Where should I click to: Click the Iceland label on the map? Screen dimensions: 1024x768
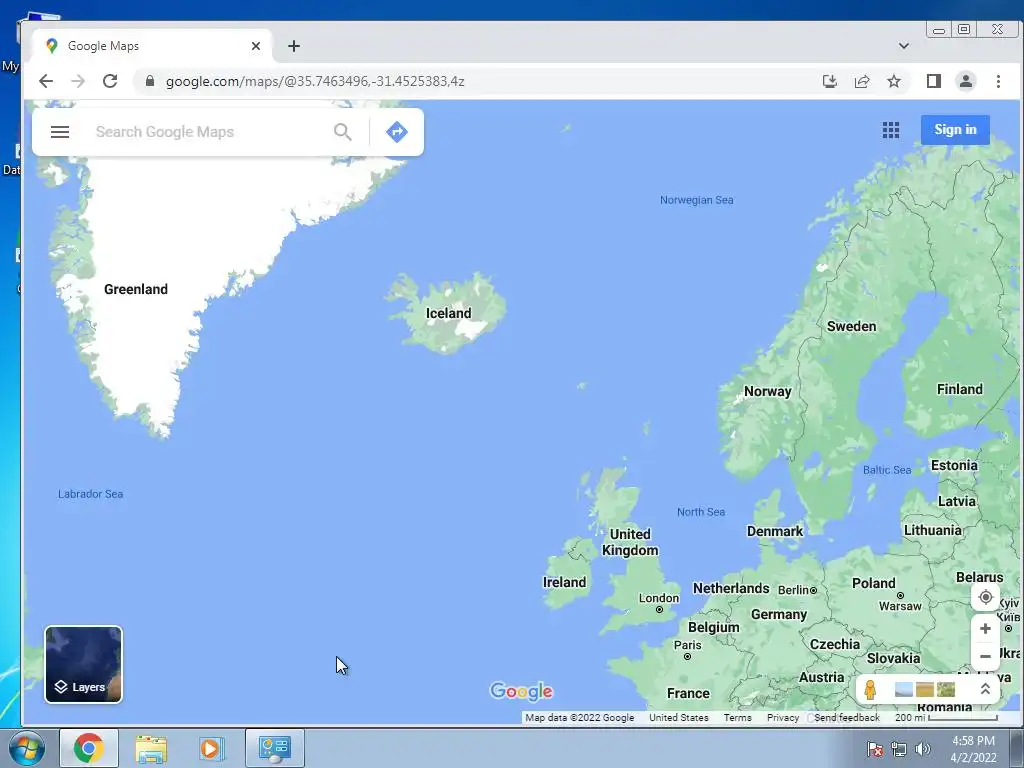tap(448, 313)
